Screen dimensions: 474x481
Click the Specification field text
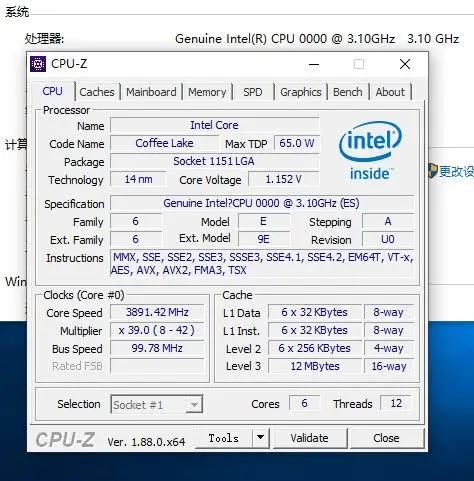click(x=262, y=203)
